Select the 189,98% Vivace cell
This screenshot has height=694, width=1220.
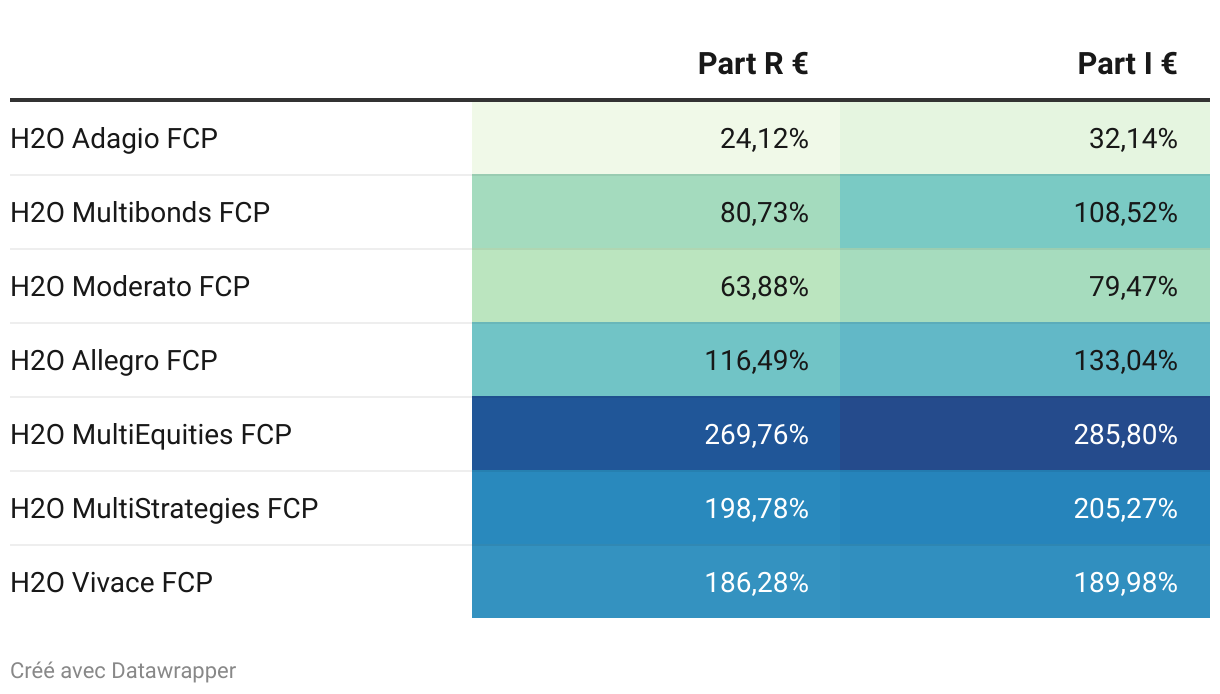pos(1124,583)
